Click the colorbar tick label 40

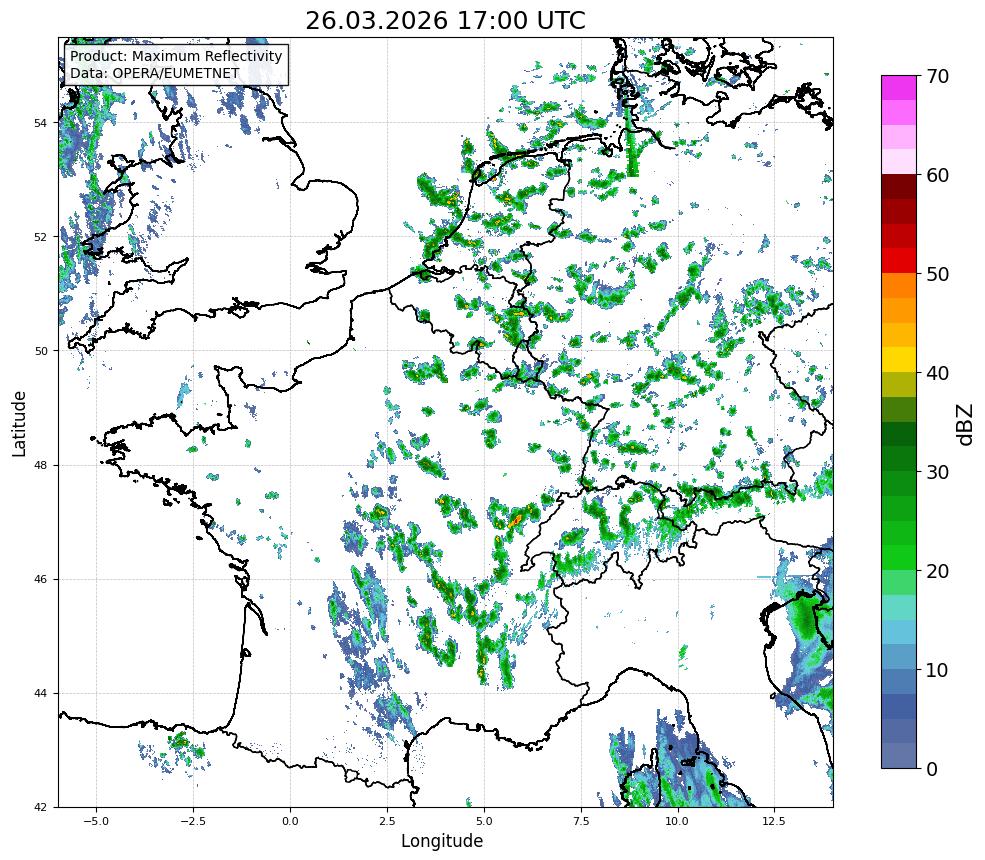(937, 373)
